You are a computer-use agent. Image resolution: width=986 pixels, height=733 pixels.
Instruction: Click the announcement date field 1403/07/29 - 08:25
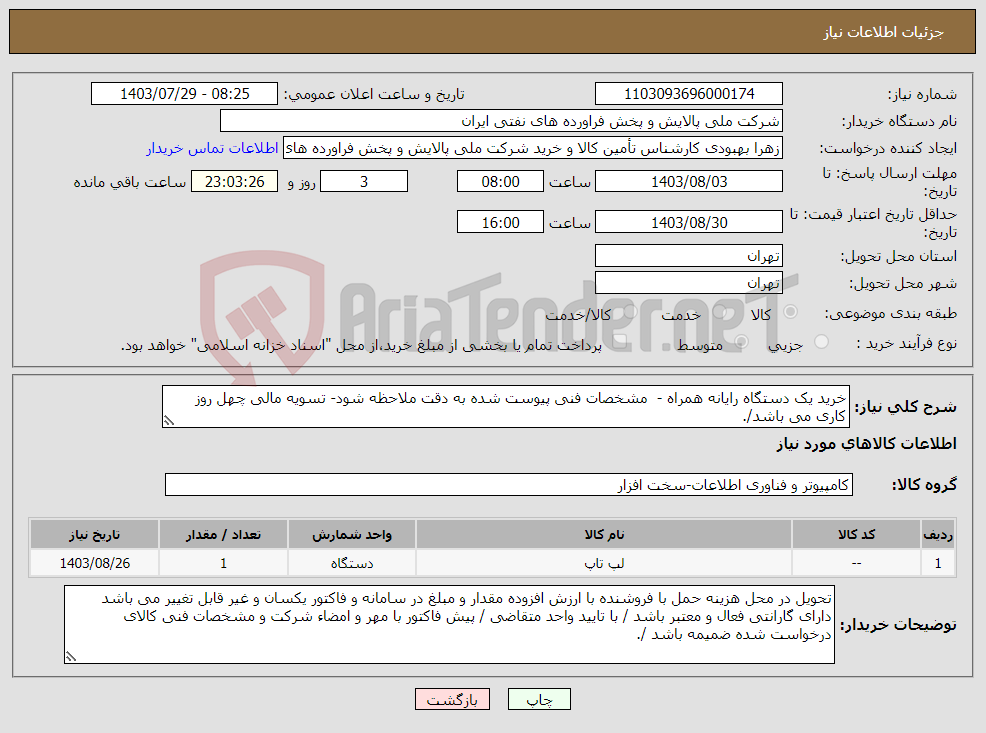point(184,94)
